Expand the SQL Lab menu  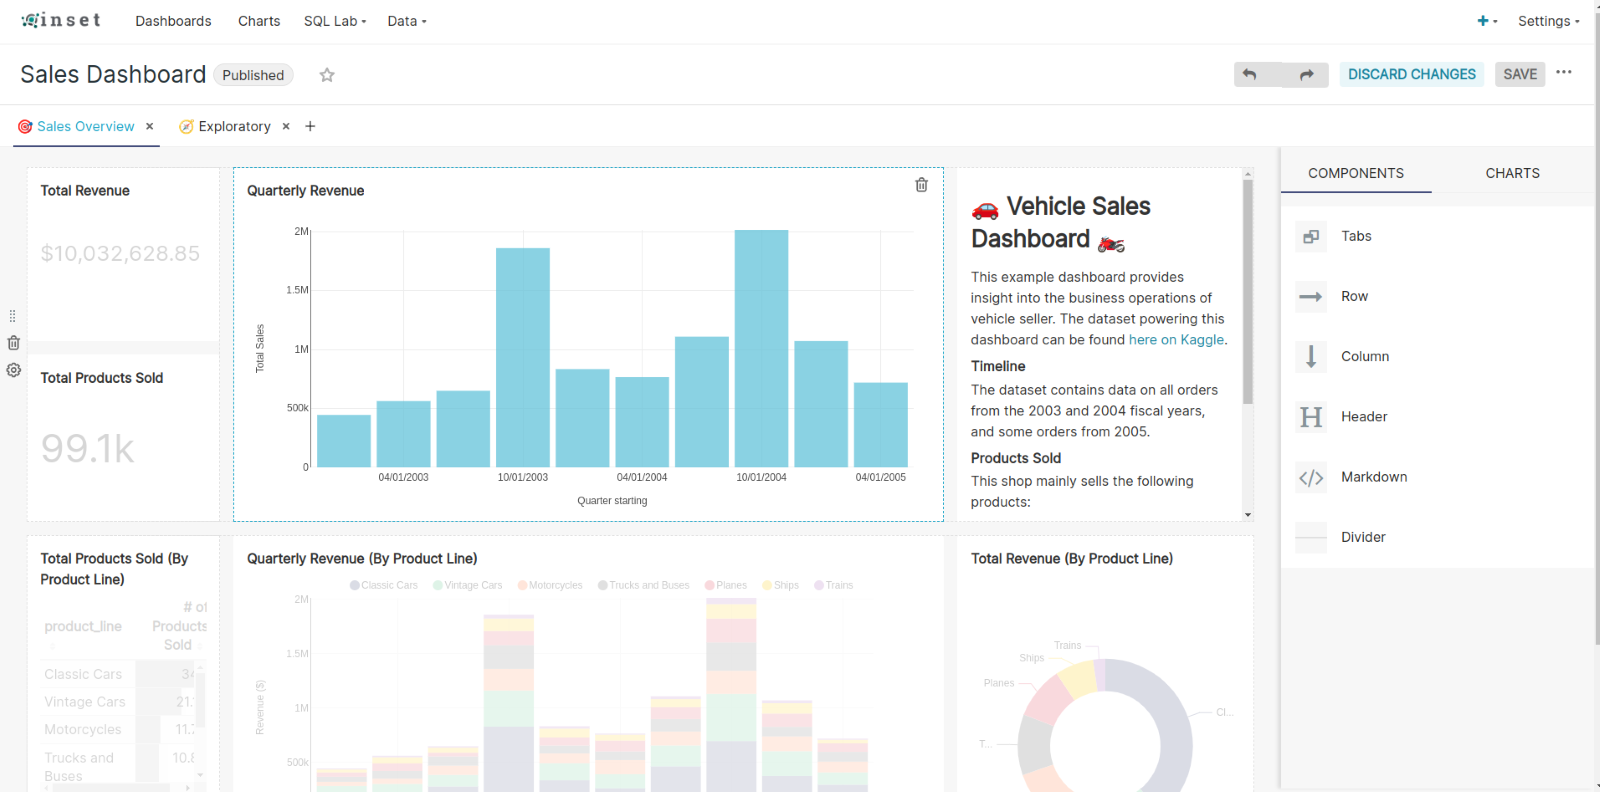click(335, 21)
